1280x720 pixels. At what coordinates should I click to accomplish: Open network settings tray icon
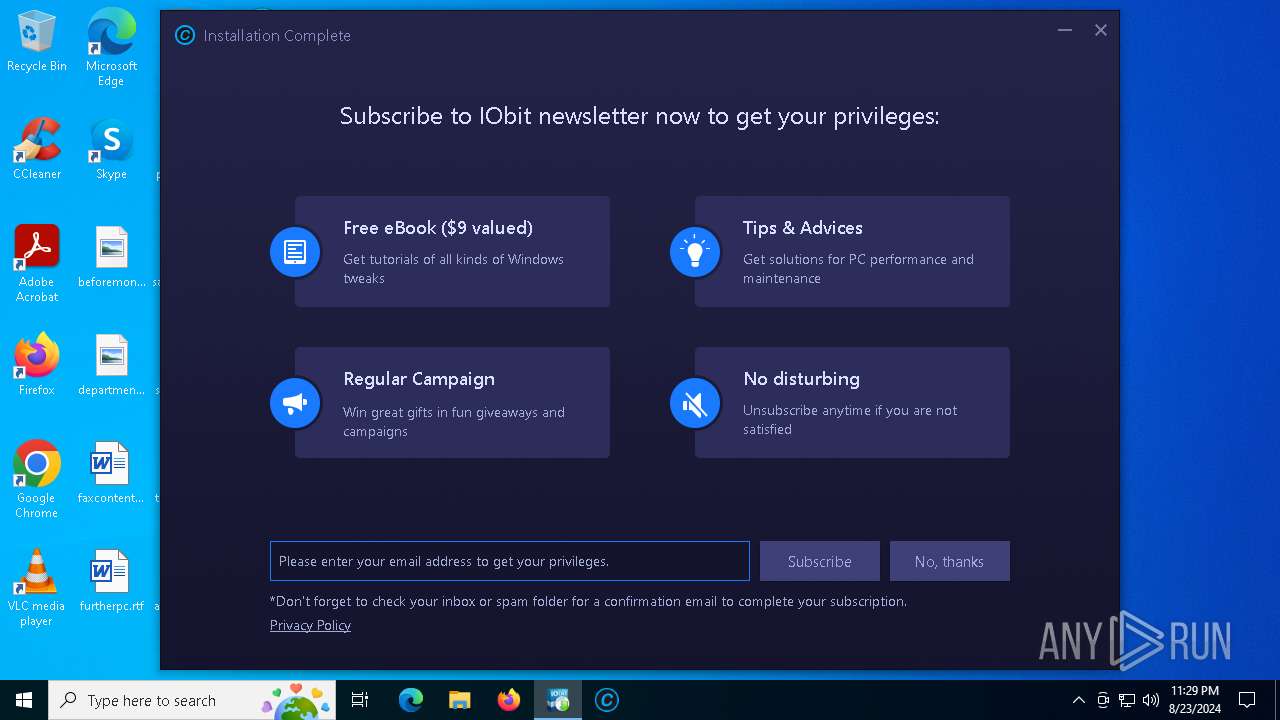[x=1127, y=700]
